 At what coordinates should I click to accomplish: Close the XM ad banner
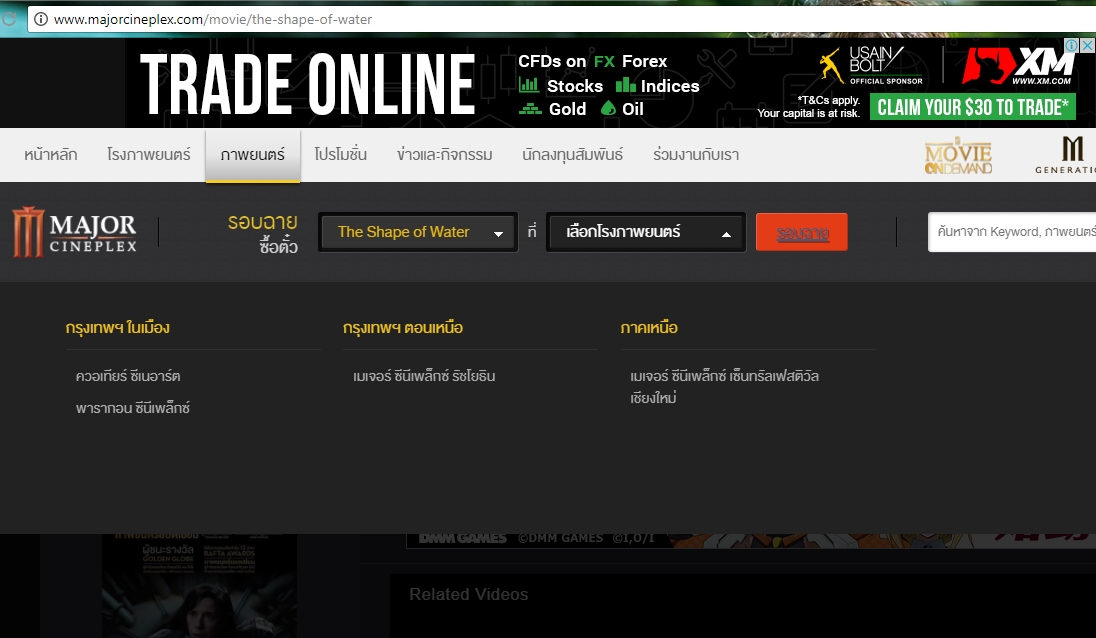pos(1088,45)
